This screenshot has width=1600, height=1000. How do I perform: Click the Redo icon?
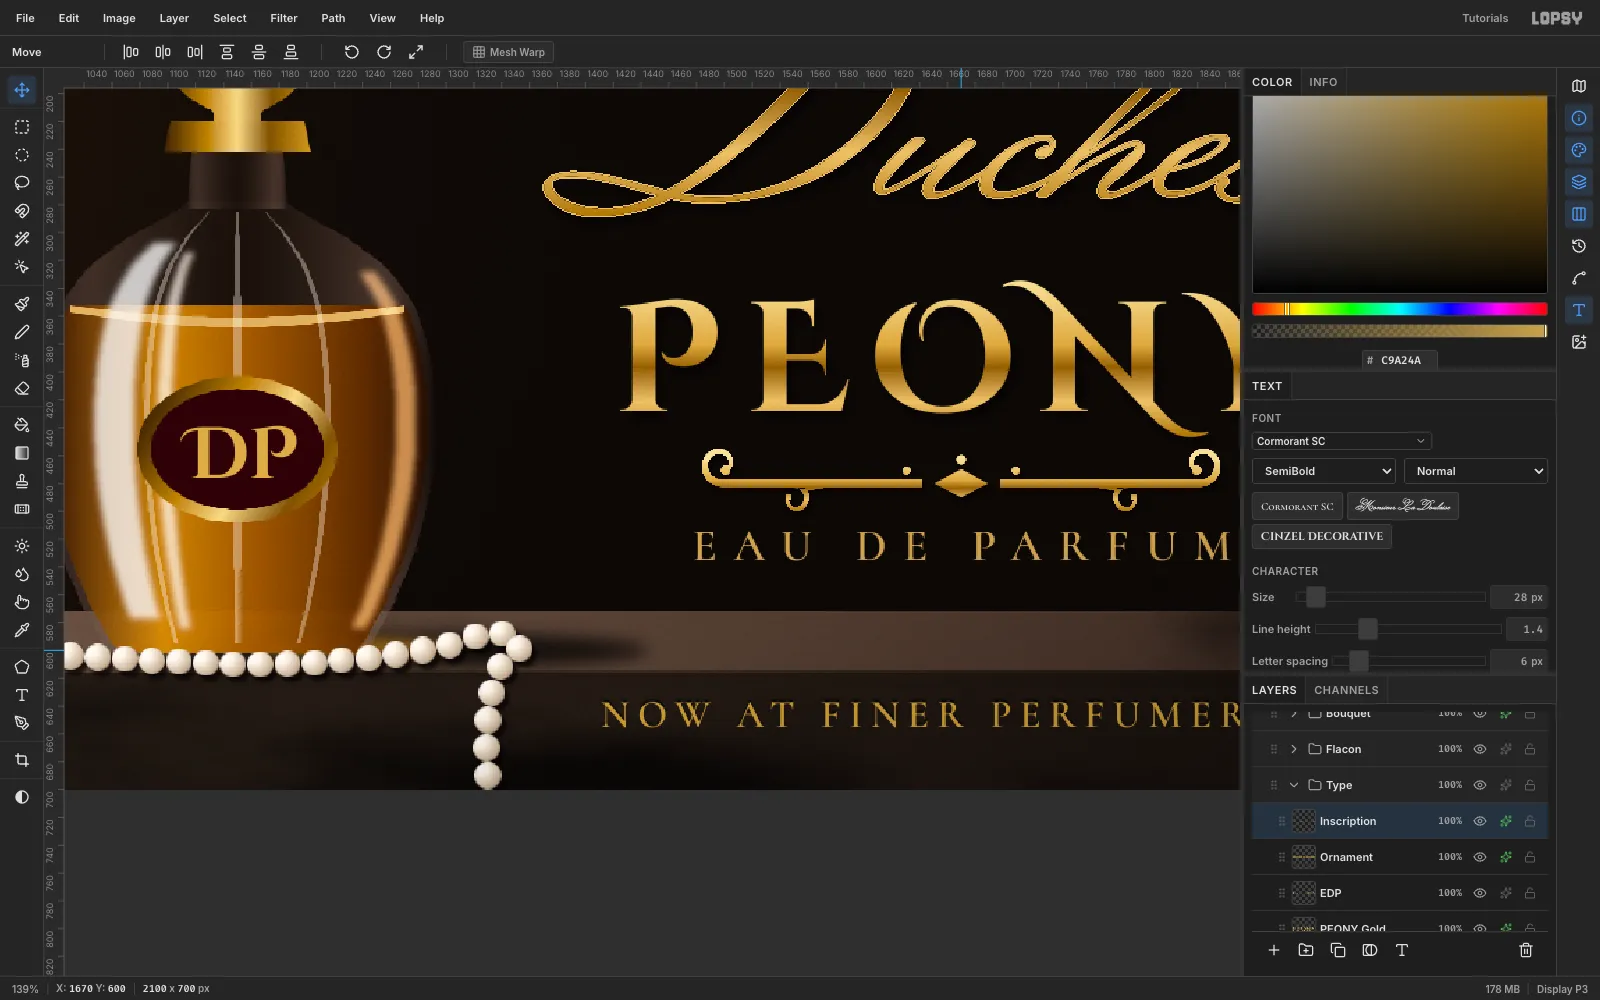tap(384, 52)
